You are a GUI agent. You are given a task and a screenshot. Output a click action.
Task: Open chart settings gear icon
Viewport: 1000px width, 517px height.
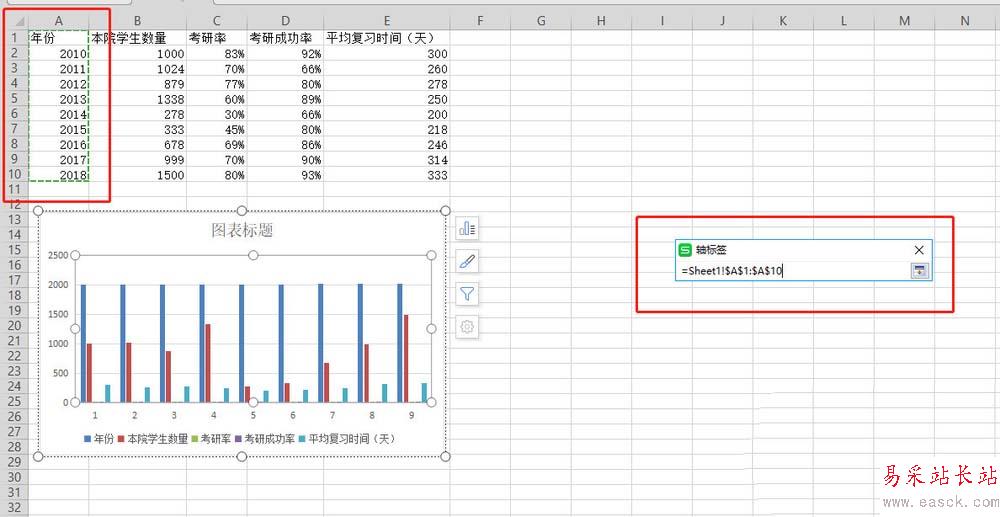[x=467, y=326]
